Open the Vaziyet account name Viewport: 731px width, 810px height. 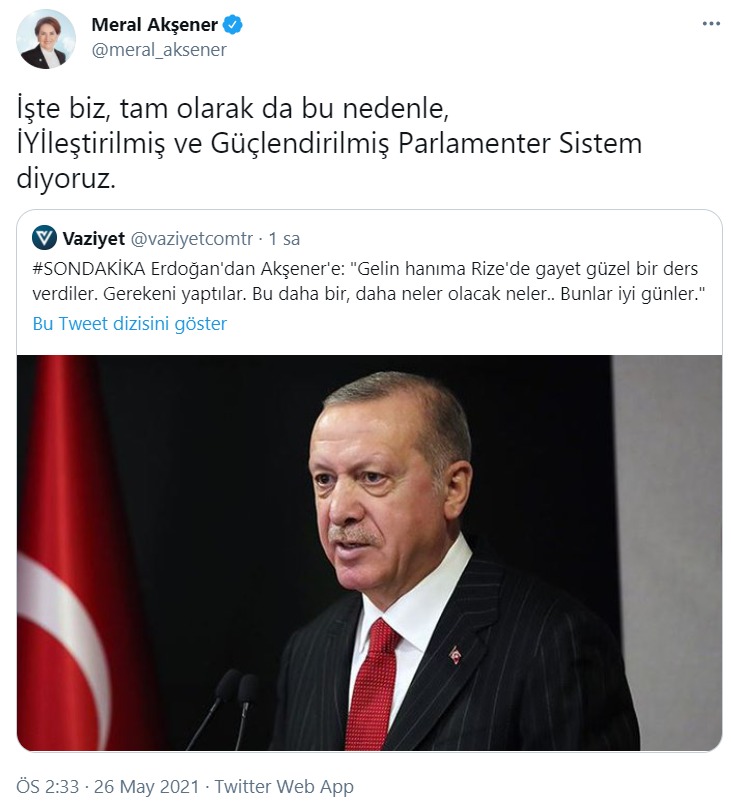(94, 239)
